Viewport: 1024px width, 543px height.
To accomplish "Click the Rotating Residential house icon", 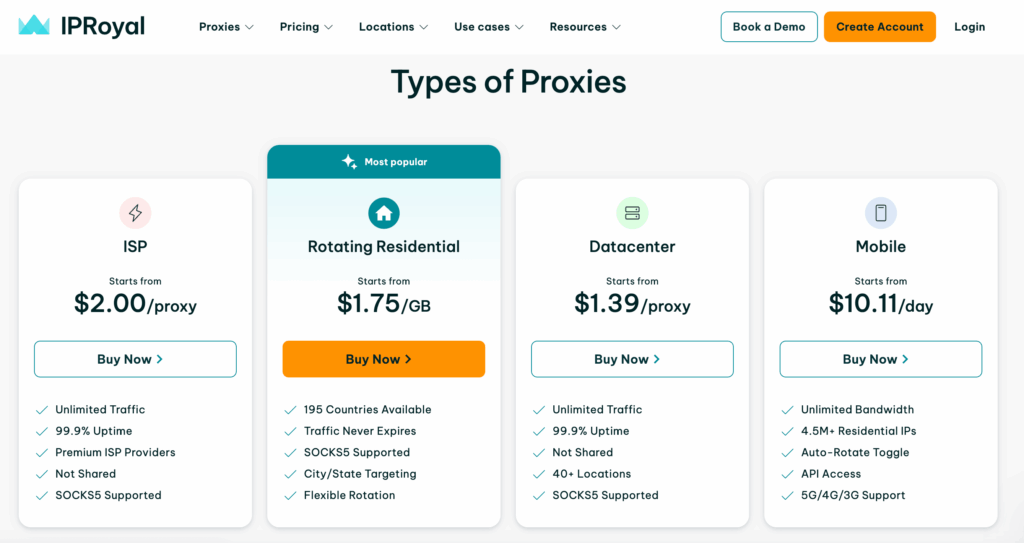I will click(x=384, y=213).
